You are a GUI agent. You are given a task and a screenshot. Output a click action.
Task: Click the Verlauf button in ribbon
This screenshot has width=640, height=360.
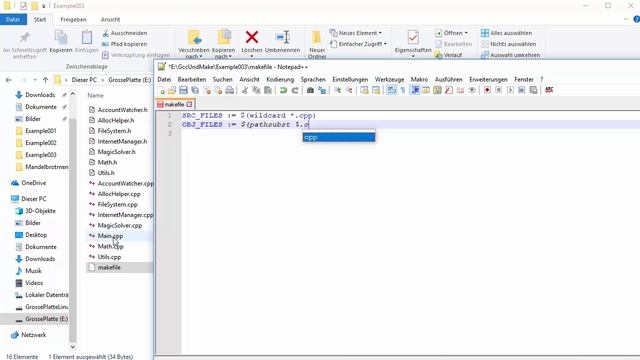click(x=449, y=55)
